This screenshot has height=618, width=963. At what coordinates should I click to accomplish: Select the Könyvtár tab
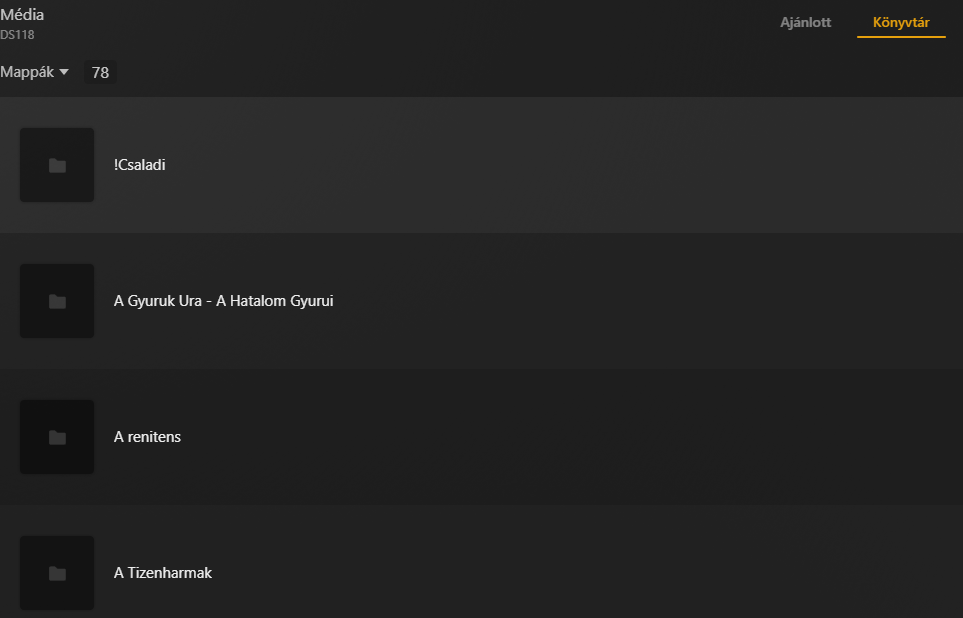(901, 22)
